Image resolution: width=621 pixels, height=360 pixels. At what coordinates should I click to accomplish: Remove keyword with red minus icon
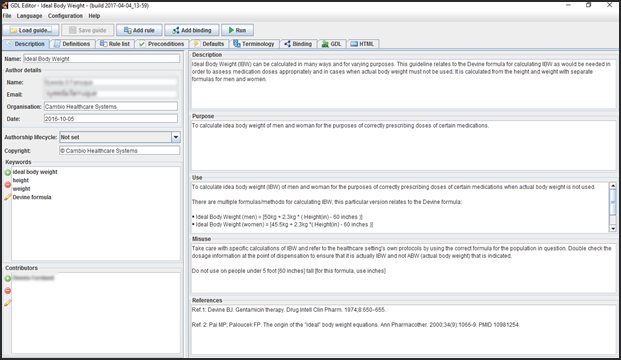[8, 185]
